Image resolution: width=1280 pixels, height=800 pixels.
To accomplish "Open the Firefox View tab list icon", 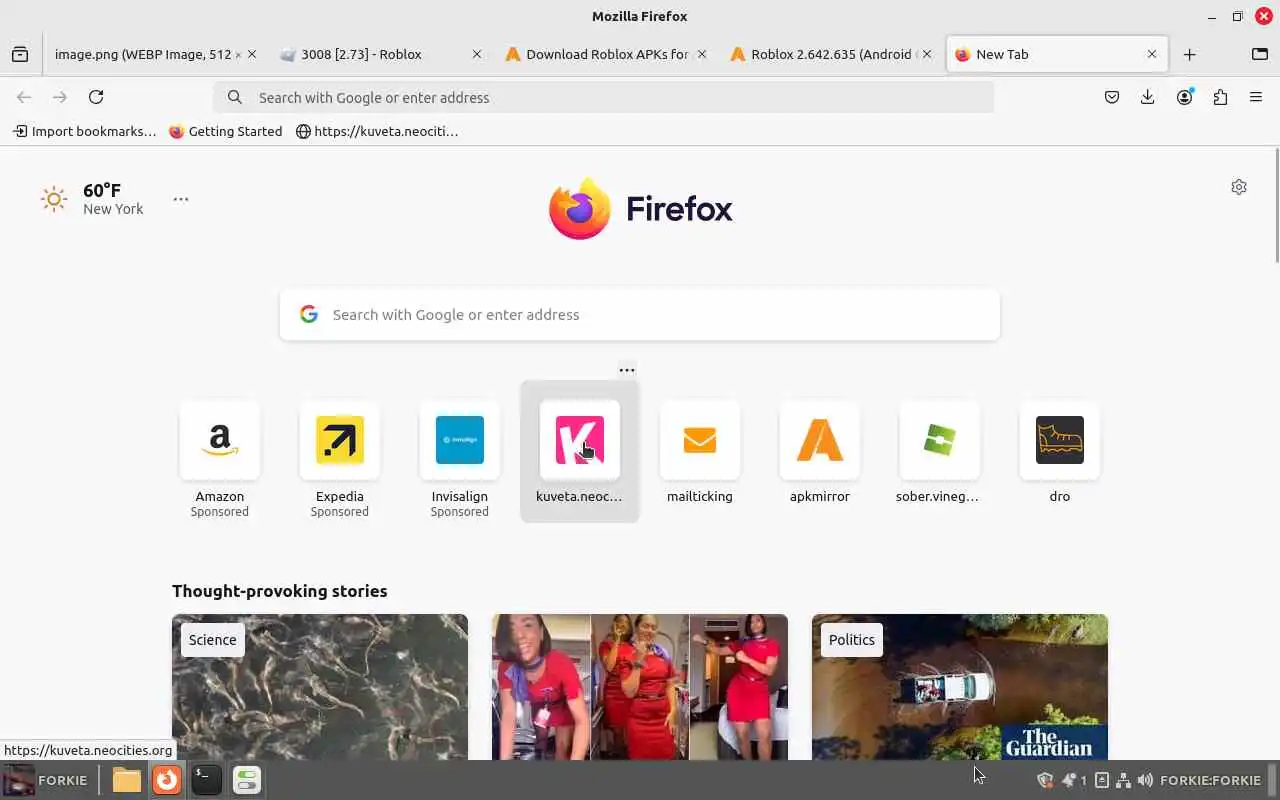I will [x=20, y=55].
